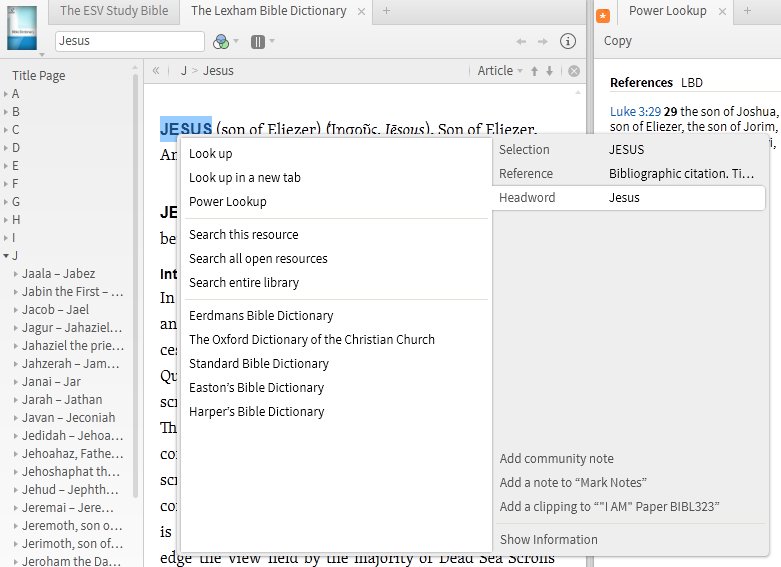This screenshot has height=567, width=781.
Task: Click the orange Power Lookup panel icon
Action: [x=603, y=16]
